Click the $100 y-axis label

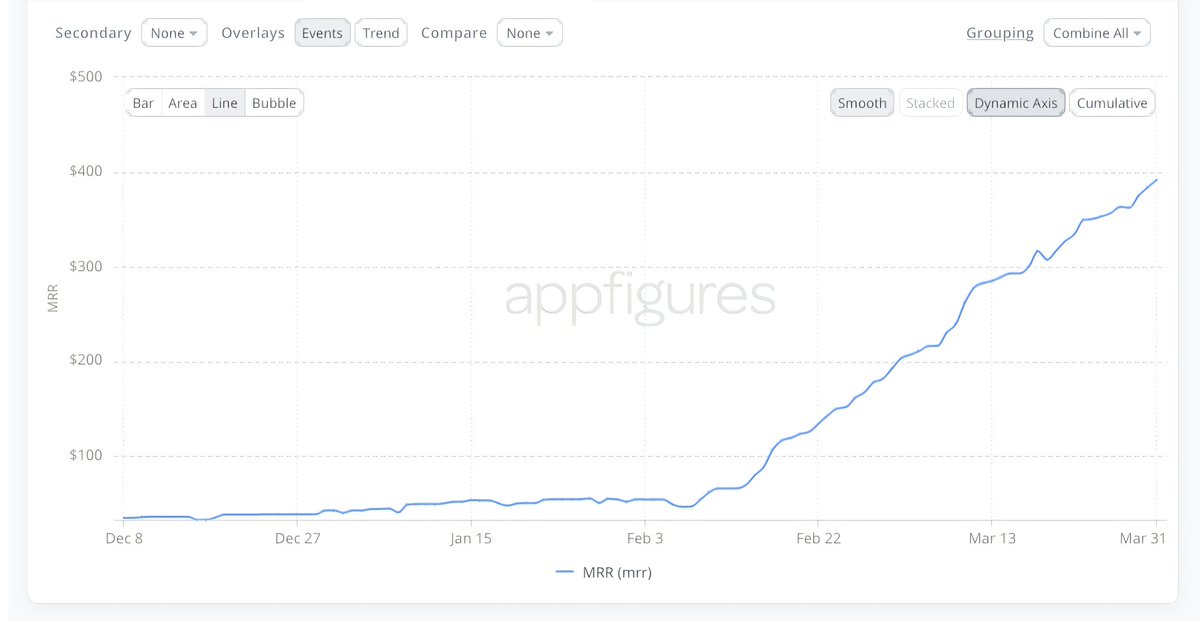(85, 456)
